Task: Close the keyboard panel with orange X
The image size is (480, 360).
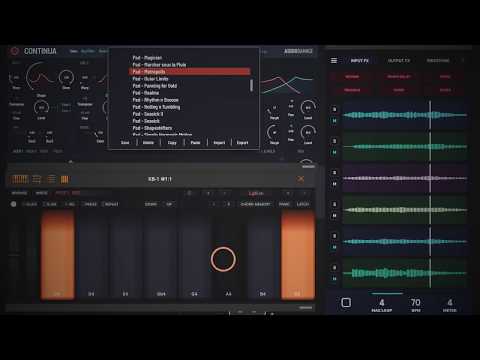Action: 300,179
